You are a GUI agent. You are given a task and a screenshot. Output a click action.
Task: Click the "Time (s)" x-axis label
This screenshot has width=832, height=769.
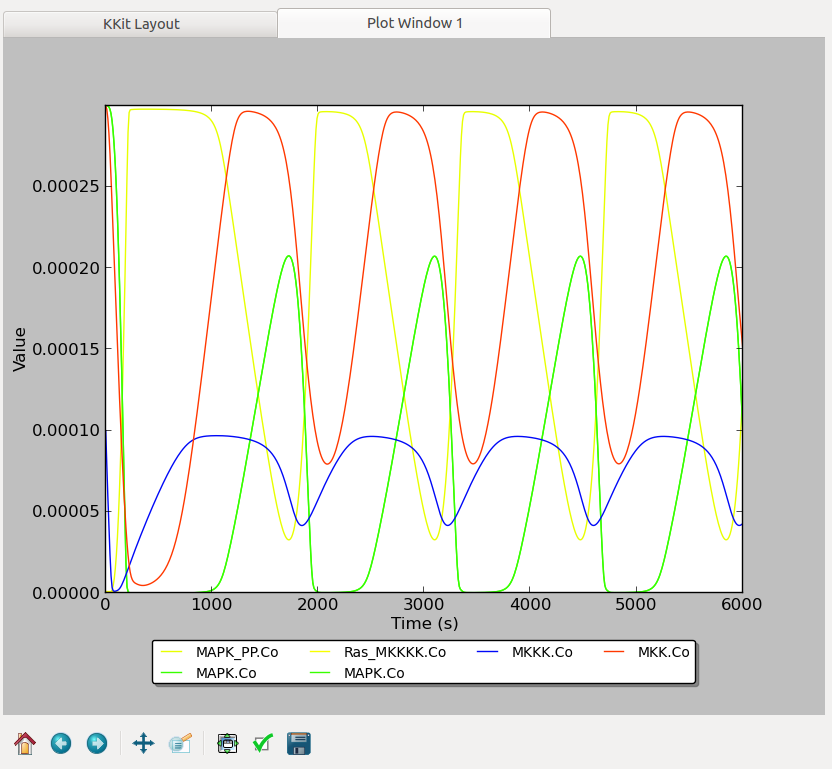424,624
